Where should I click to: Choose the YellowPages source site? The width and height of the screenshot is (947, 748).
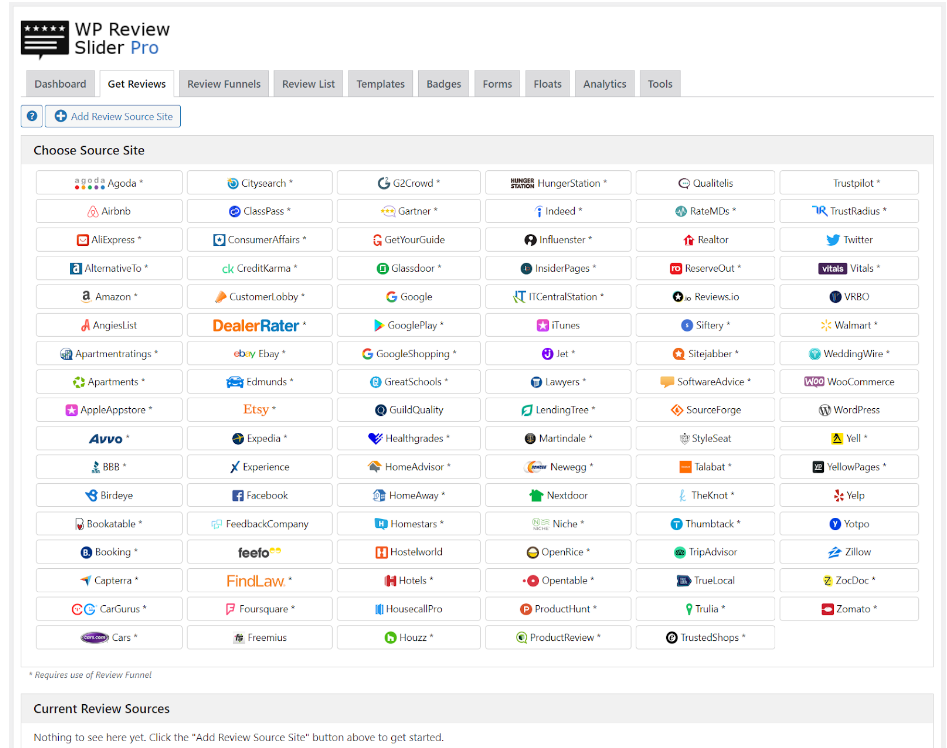click(849, 467)
